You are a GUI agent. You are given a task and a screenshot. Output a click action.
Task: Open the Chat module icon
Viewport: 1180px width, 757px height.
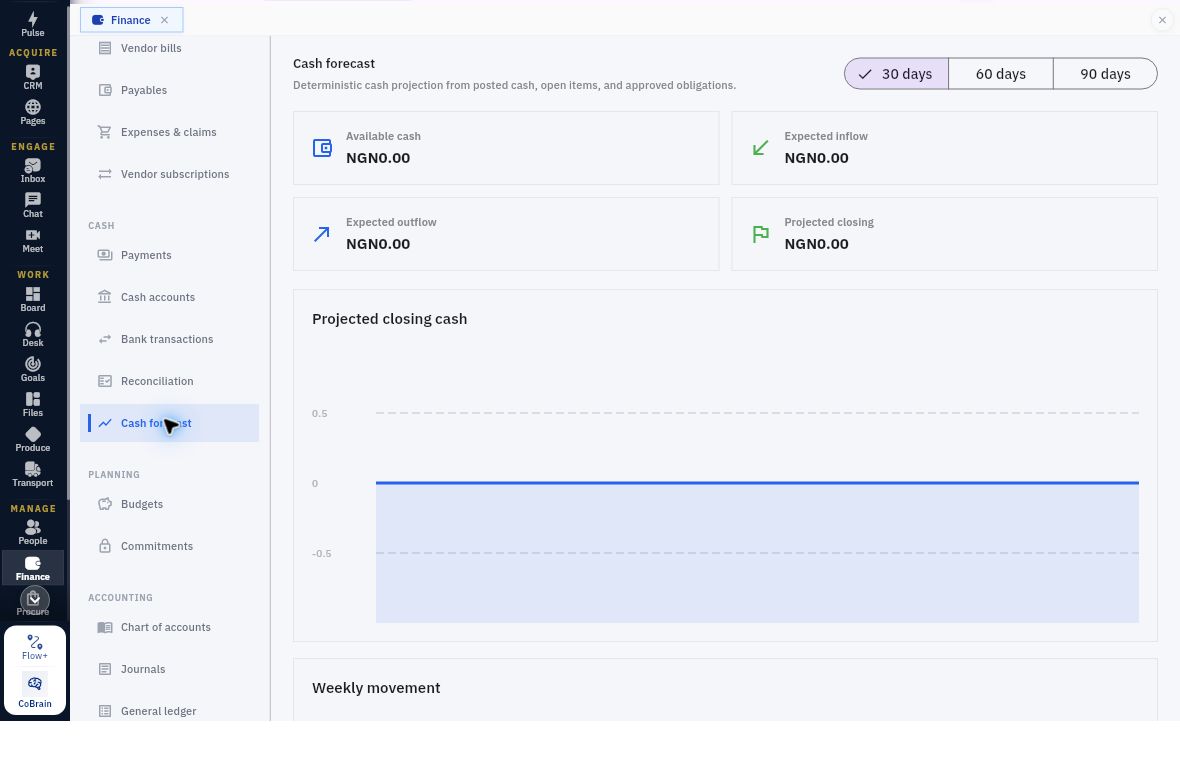32,205
